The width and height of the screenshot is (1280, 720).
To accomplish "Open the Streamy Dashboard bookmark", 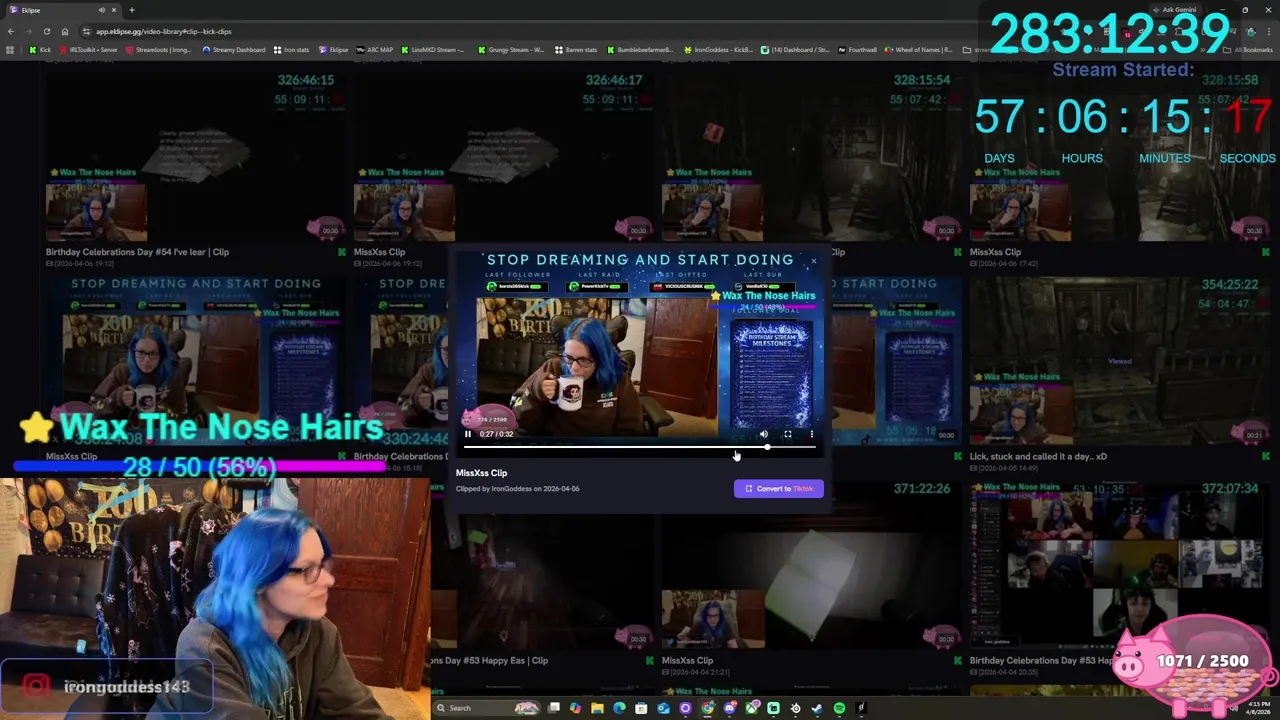I will coord(234,50).
